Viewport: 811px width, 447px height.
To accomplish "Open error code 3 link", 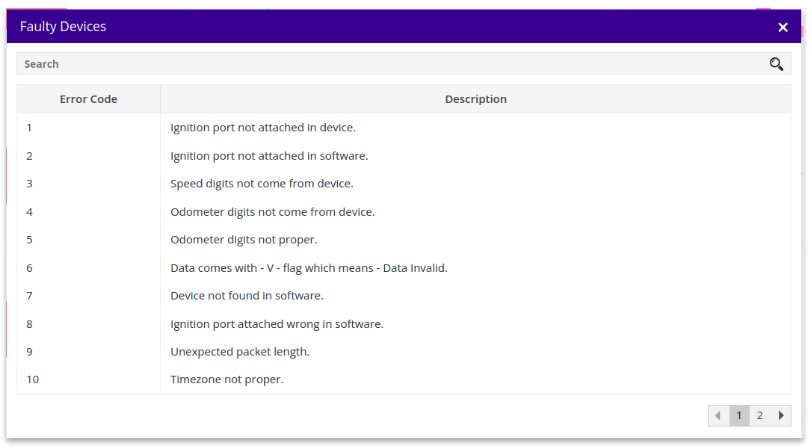I will pos(30,183).
